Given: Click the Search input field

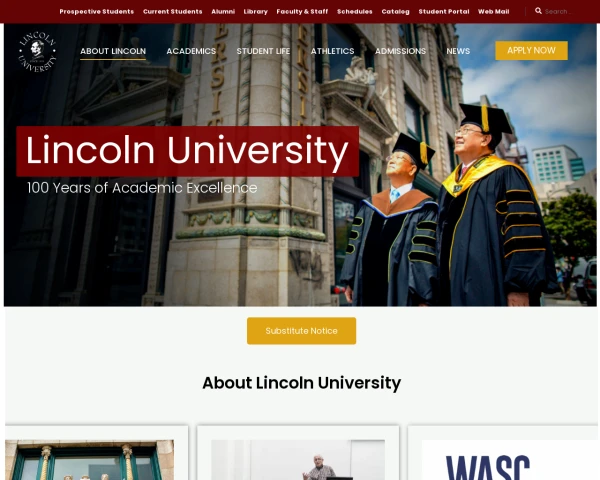Looking at the screenshot, I should [x=558, y=11].
